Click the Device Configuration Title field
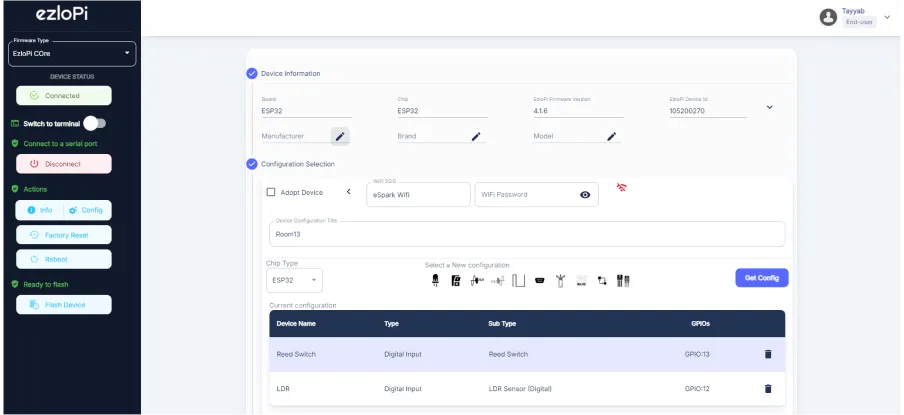This screenshot has width=904, height=415. [527, 234]
